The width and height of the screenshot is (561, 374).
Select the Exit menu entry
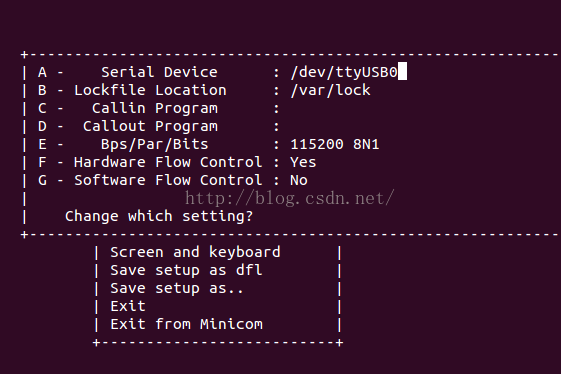point(128,306)
